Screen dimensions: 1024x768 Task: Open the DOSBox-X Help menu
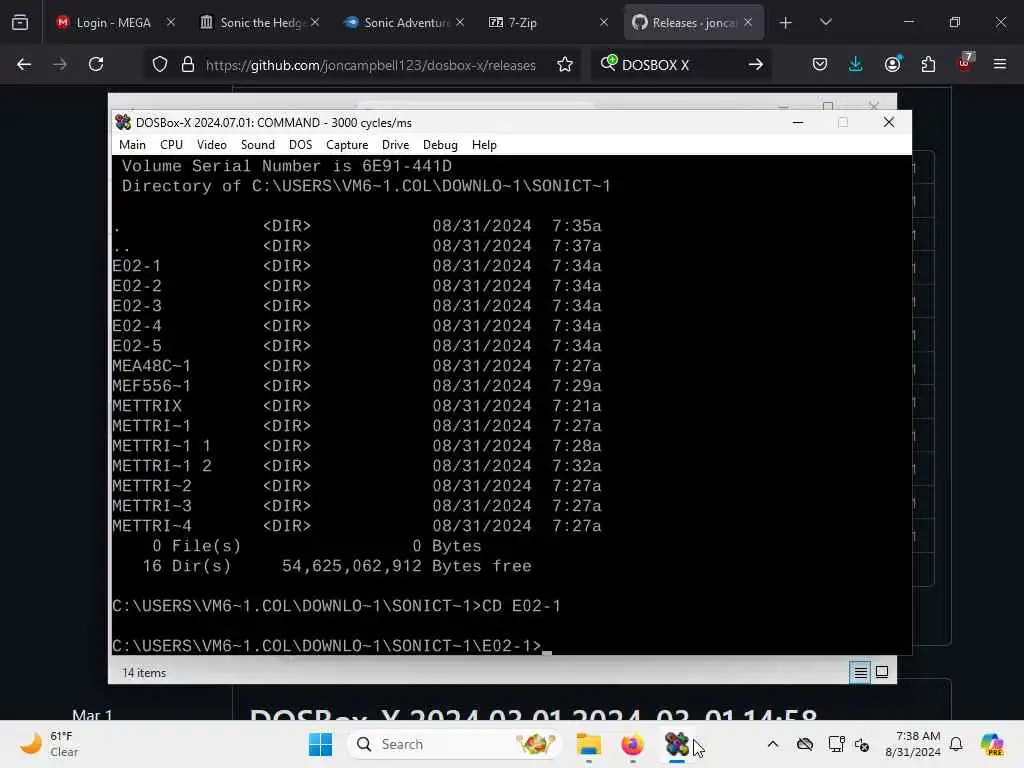[484, 145]
